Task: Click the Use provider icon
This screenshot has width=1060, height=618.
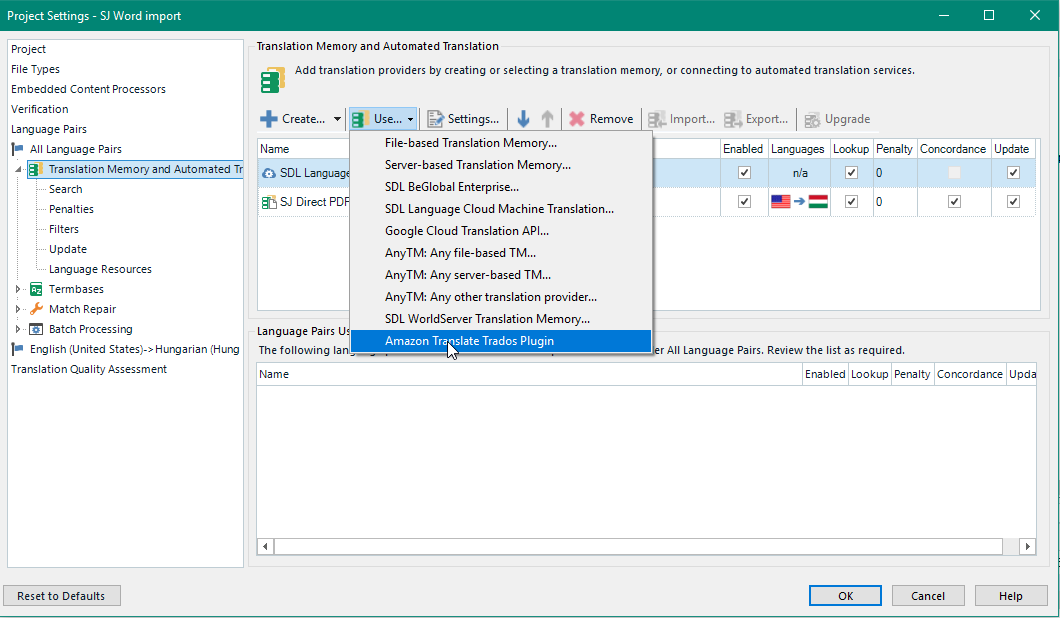Action: pyautogui.click(x=360, y=119)
